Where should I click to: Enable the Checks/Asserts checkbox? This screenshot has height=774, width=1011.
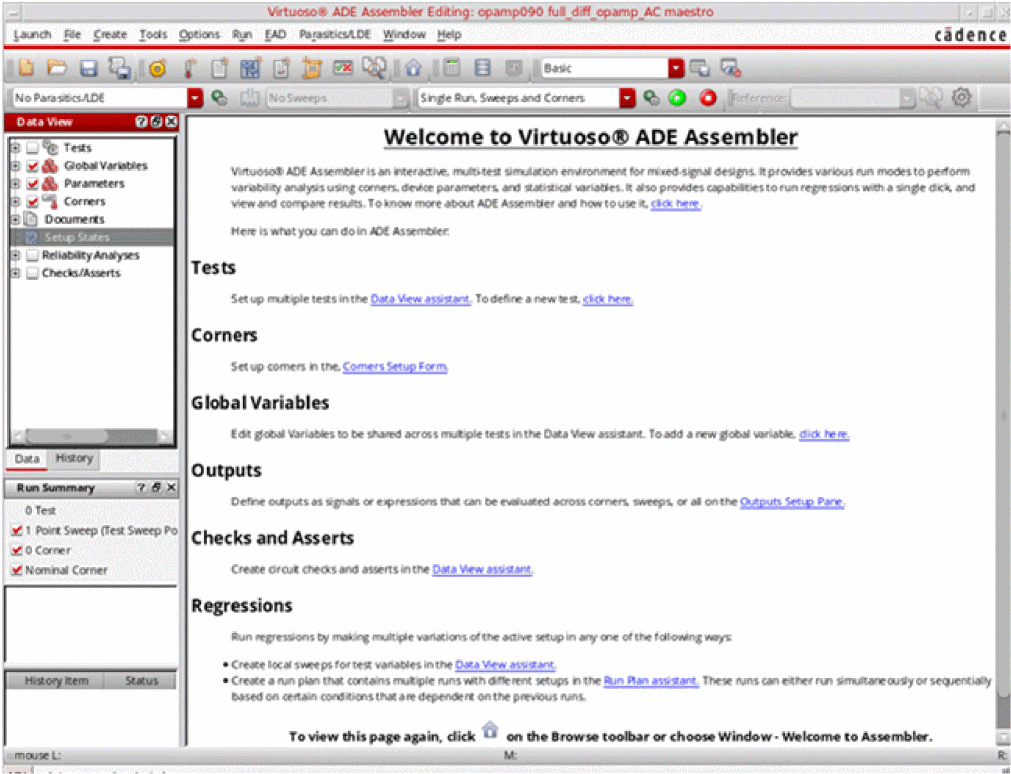tap(32, 273)
